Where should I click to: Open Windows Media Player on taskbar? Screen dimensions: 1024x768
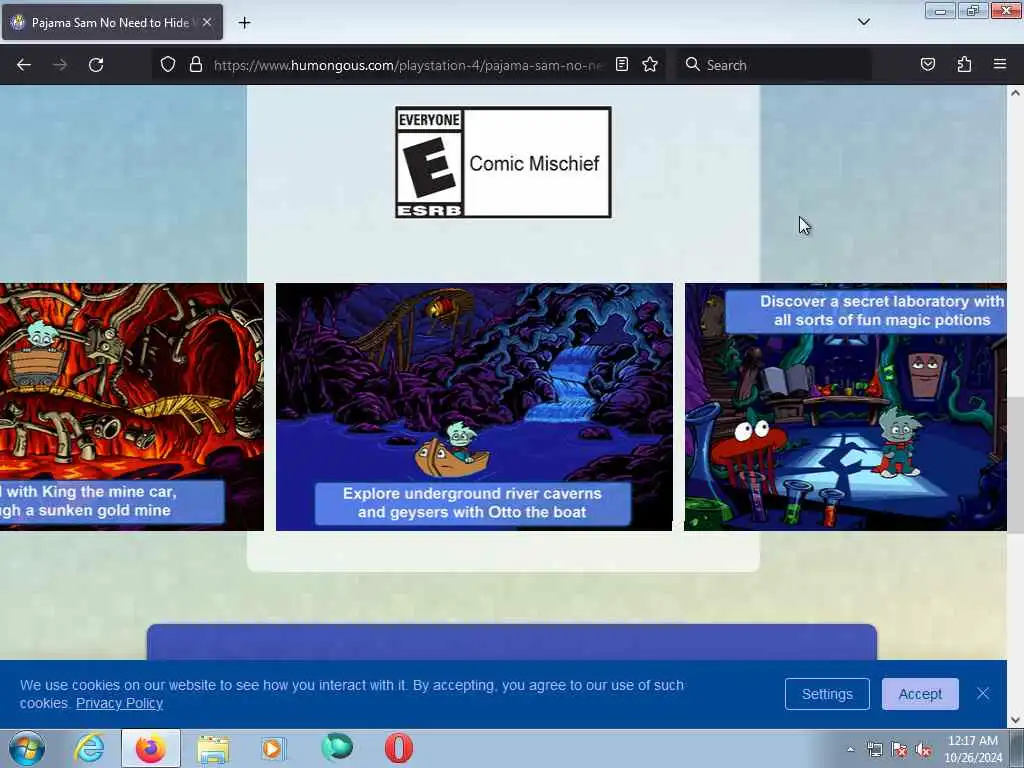[x=274, y=748]
